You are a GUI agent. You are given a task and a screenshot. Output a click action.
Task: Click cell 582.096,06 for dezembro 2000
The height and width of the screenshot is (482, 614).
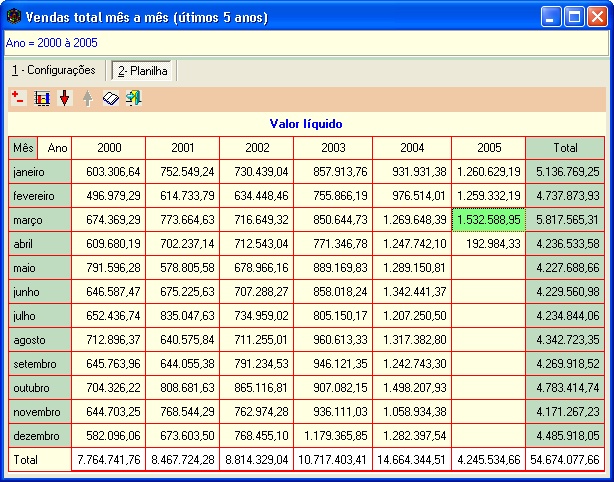pyautogui.click(x=109, y=436)
